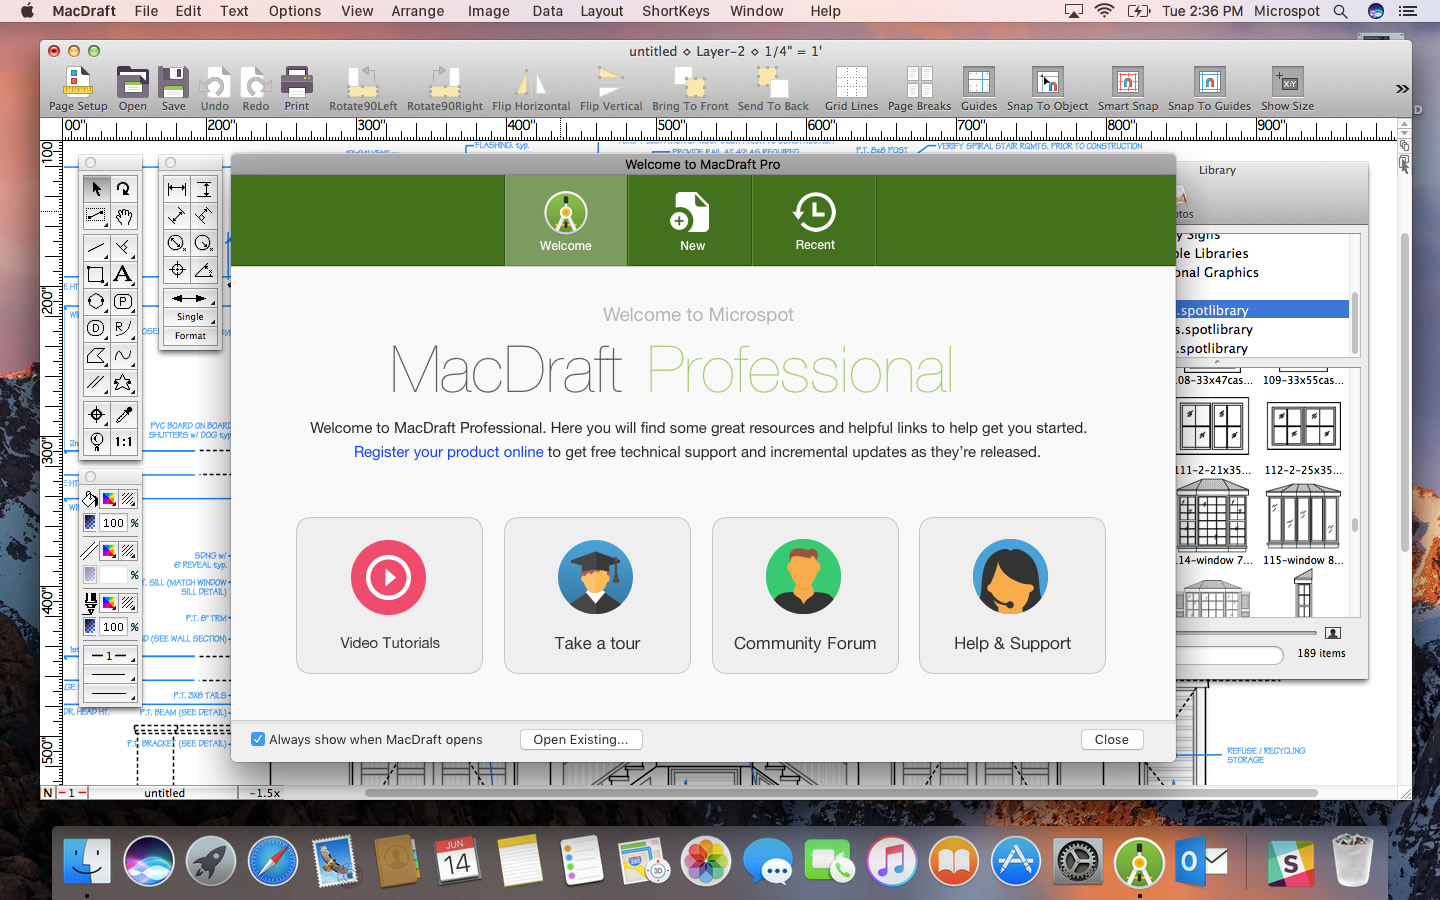
Task: Open the line weight 1 dropdown
Action: pyautogui.click(x=109, y=656)
